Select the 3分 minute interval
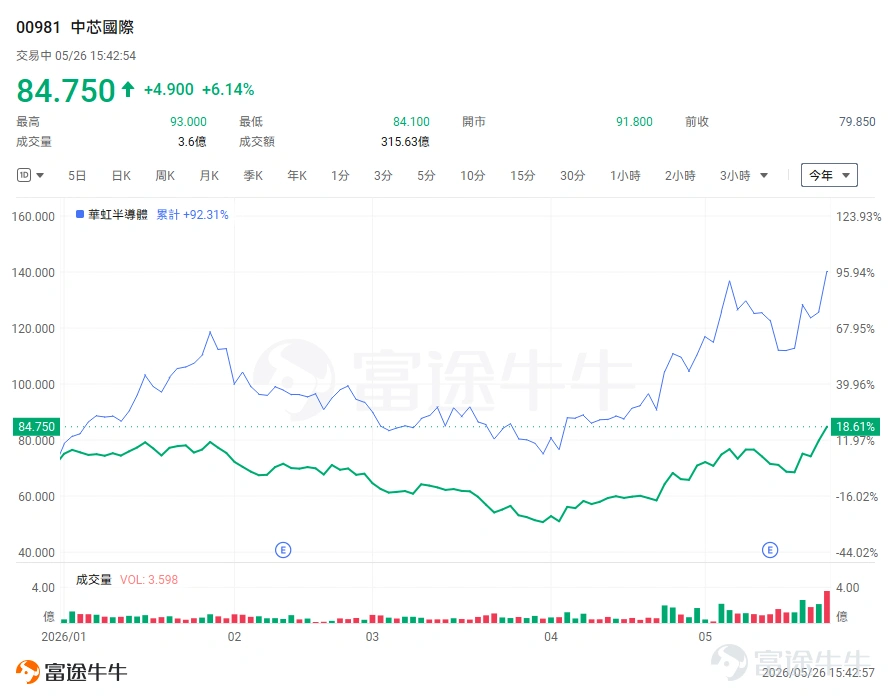 [383, 176]
